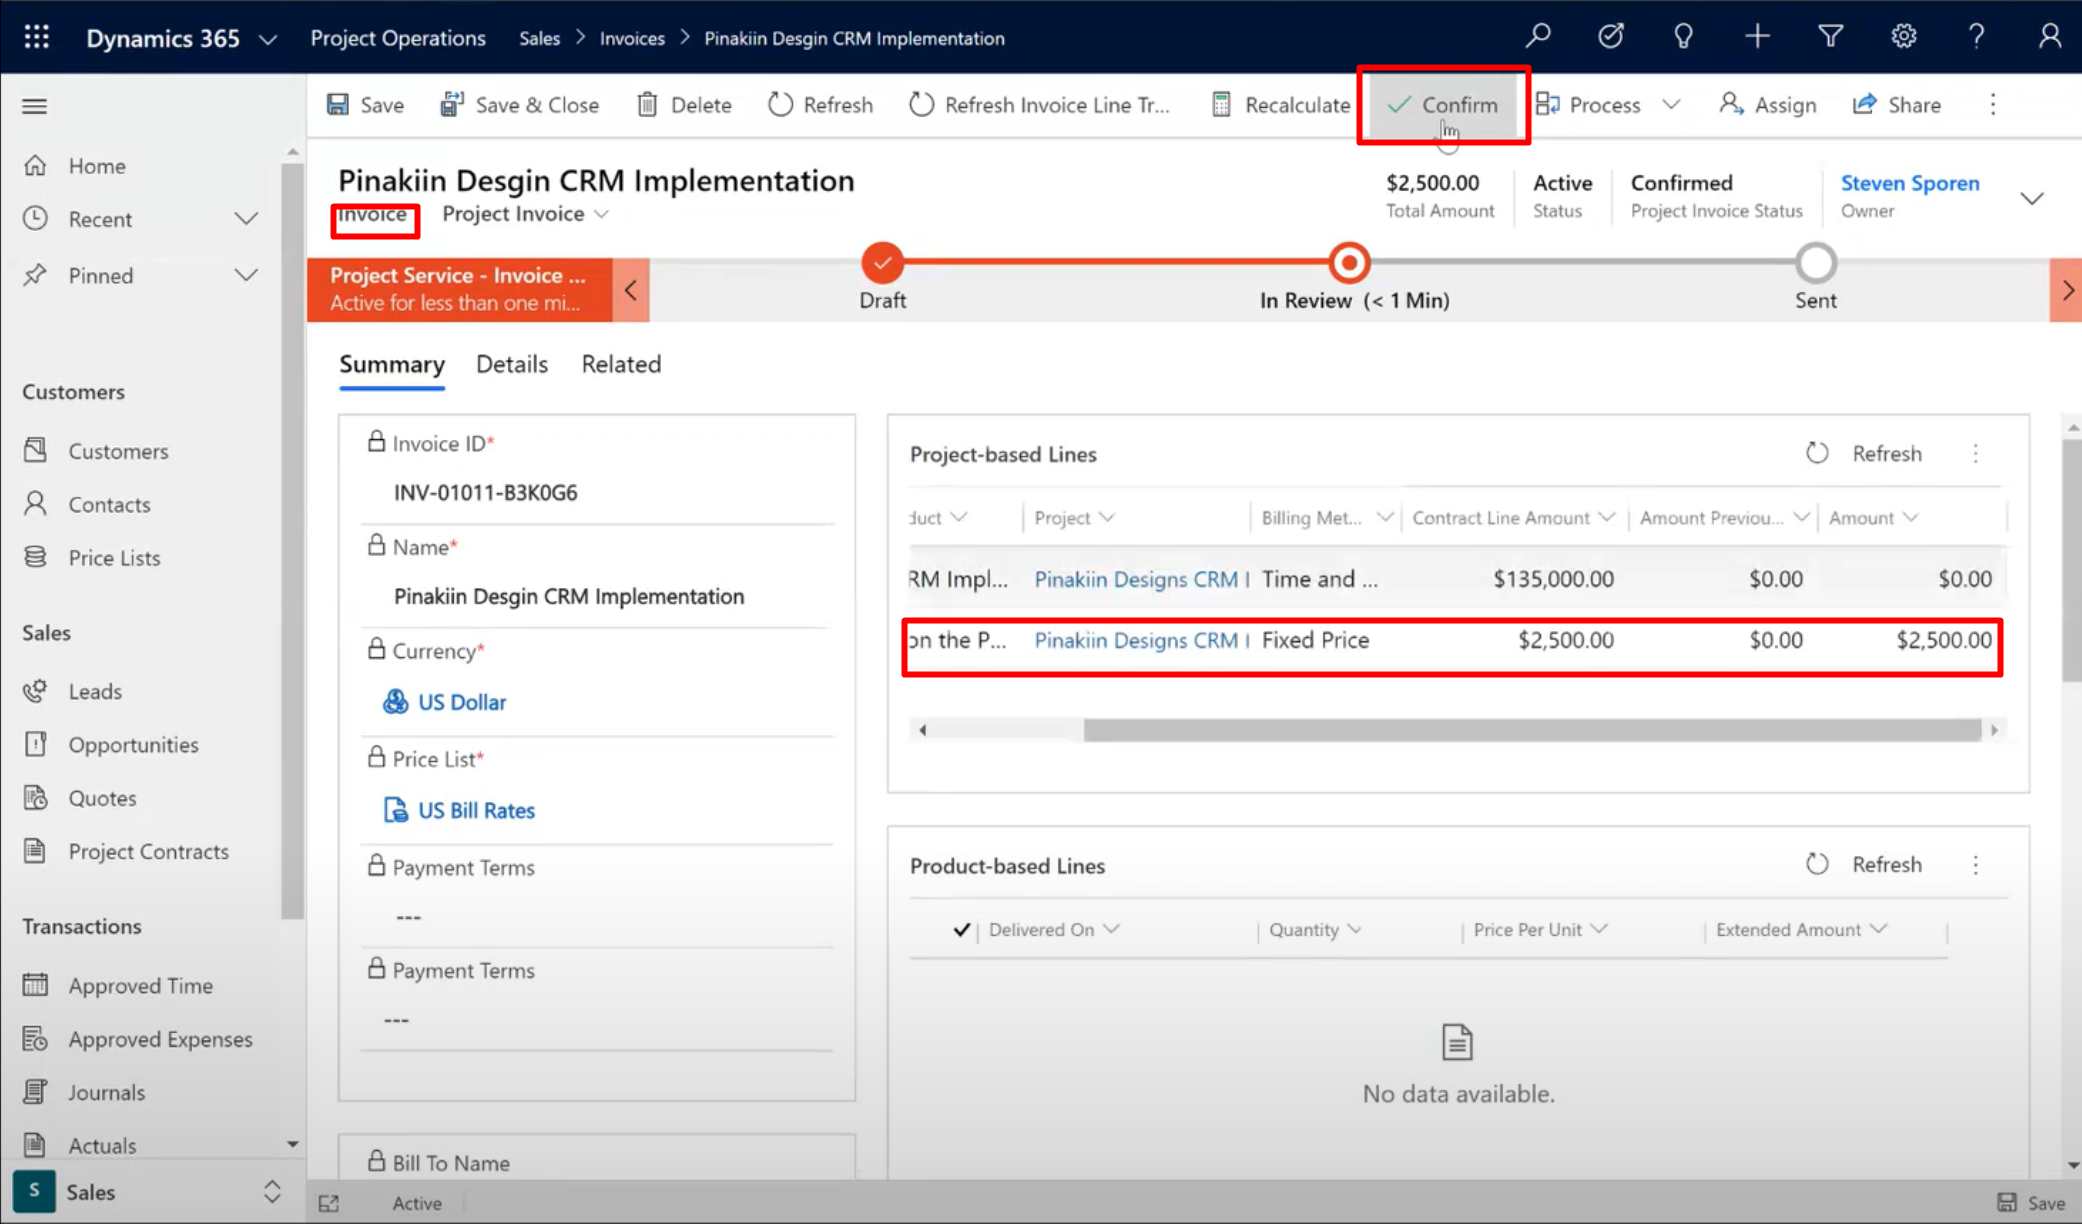The width and height of the screenshot is (2082, 1224).
Task: Click the Confirm button
Action: click(x=1443, y=104)
